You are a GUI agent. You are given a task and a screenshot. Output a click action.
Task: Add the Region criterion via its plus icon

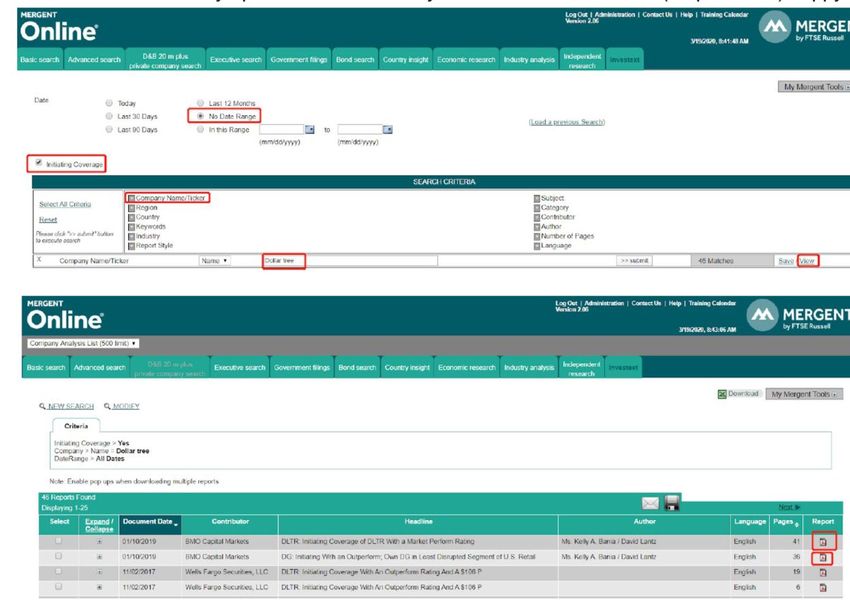click(131, 208)
